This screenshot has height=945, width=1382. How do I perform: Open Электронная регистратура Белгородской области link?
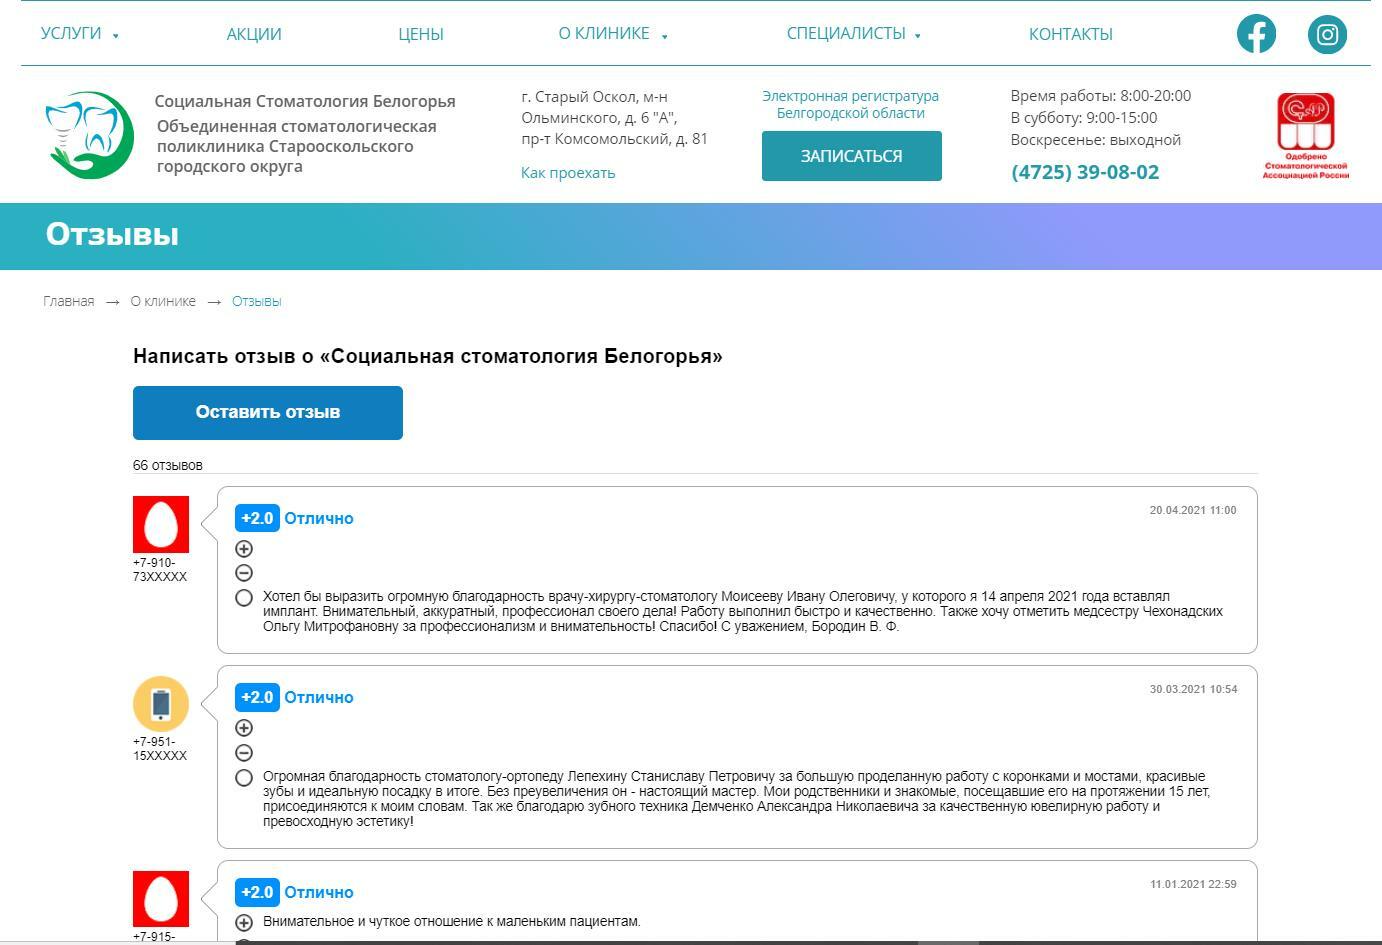pos(851,104)
